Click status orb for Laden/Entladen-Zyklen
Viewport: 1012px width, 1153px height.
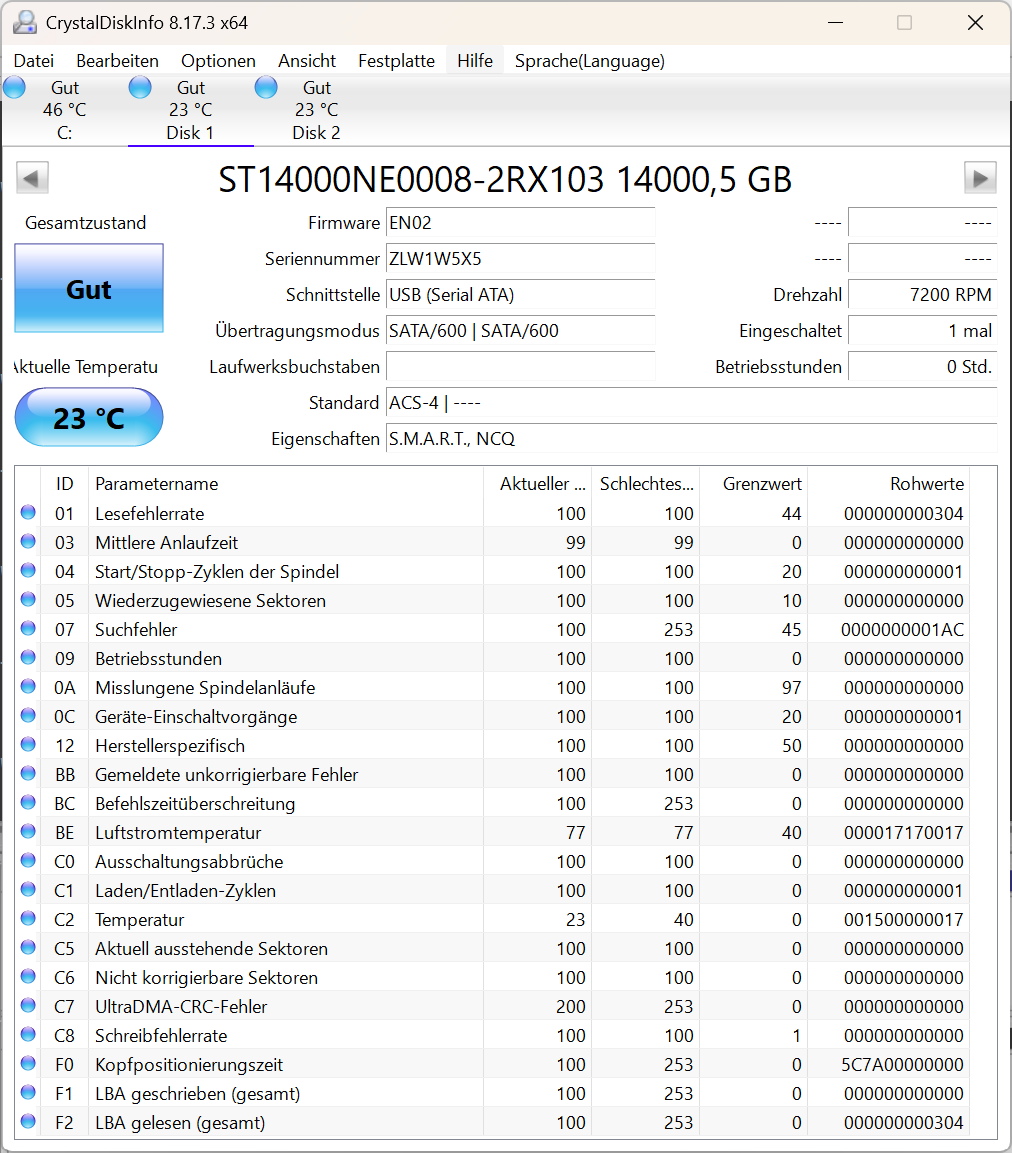click(28, 890)
